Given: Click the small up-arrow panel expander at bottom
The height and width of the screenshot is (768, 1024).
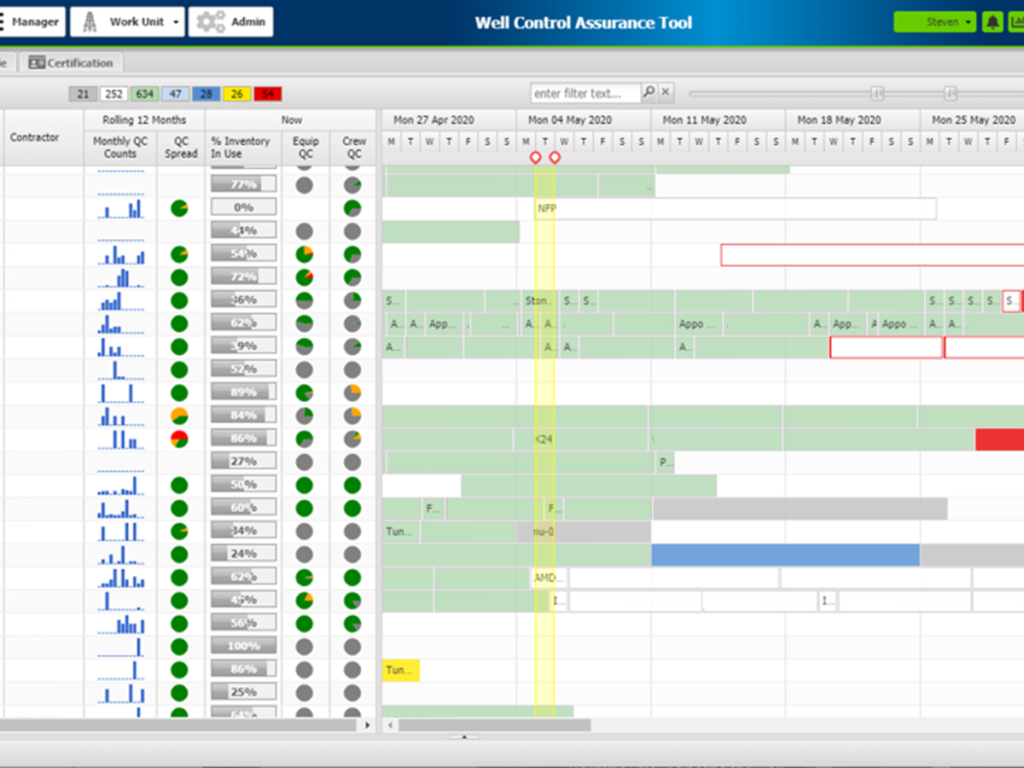Looking at the screenshot, I should 463,737.
